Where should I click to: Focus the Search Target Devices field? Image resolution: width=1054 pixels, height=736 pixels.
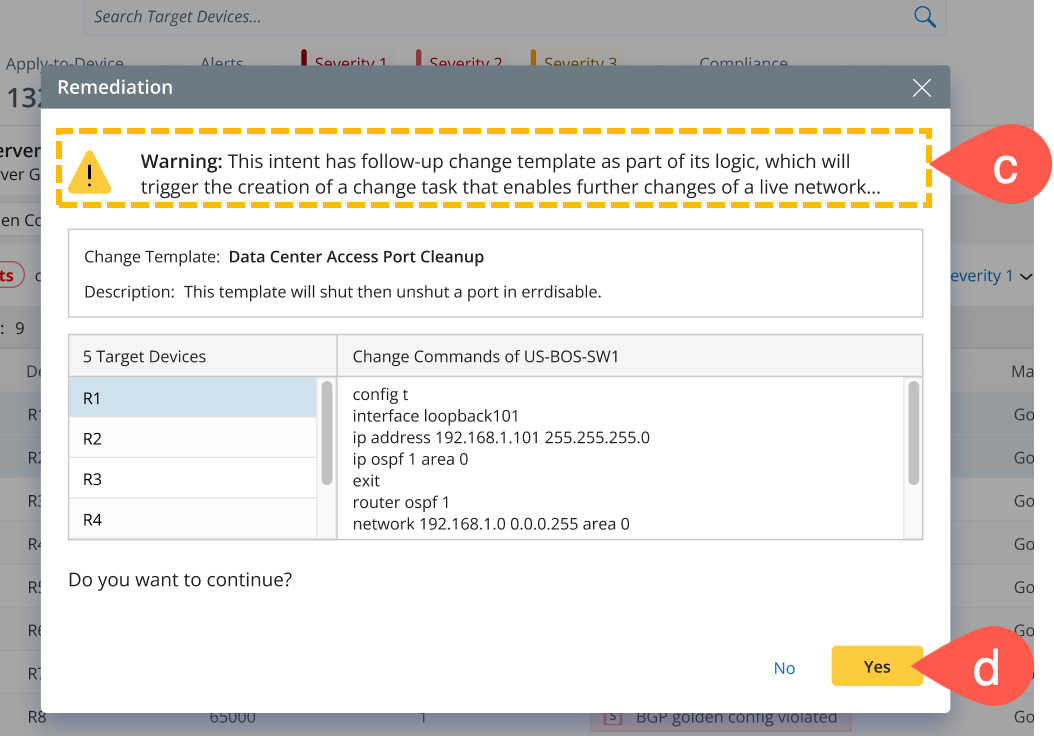pyautogui.click(x=500, y=17)
